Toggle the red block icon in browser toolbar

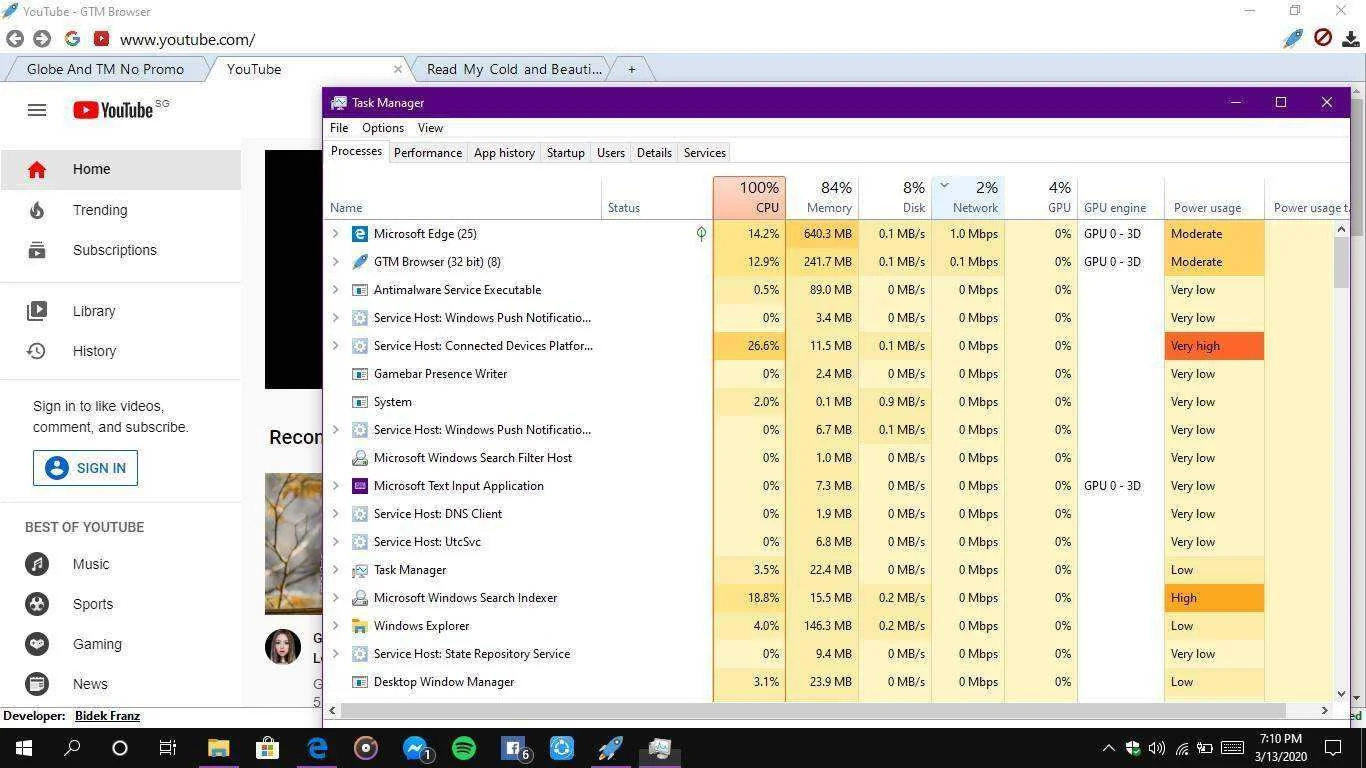pyautogui.click(x=1323, y=39)
